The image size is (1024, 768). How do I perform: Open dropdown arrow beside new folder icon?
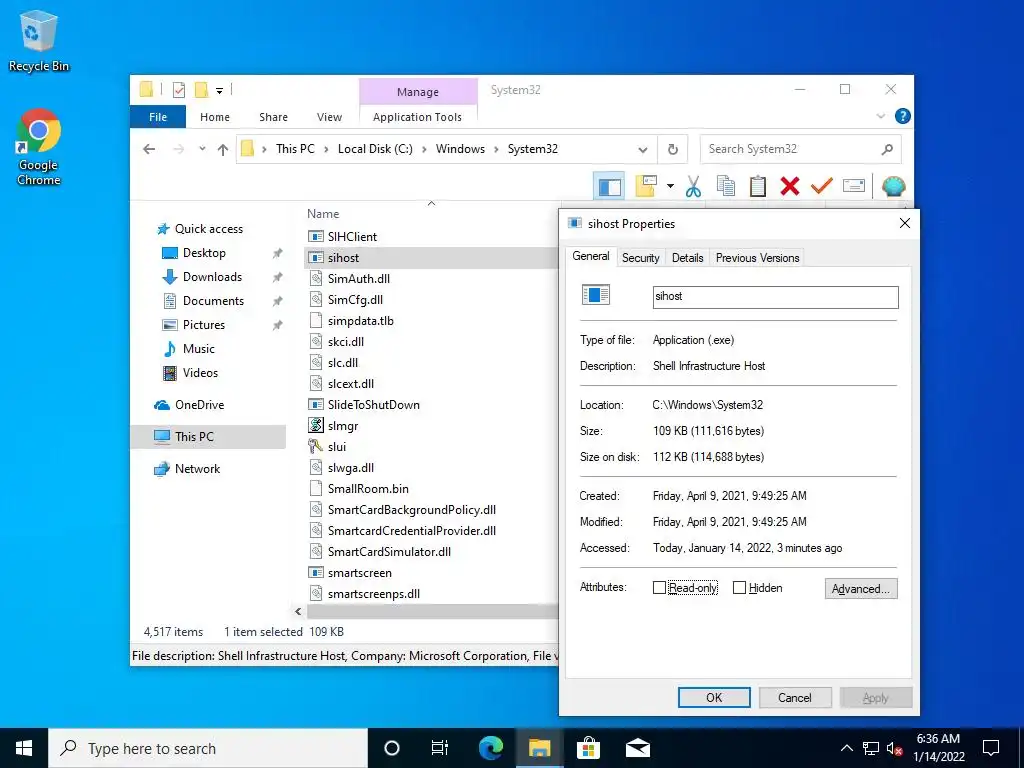(x=670, y=187)
